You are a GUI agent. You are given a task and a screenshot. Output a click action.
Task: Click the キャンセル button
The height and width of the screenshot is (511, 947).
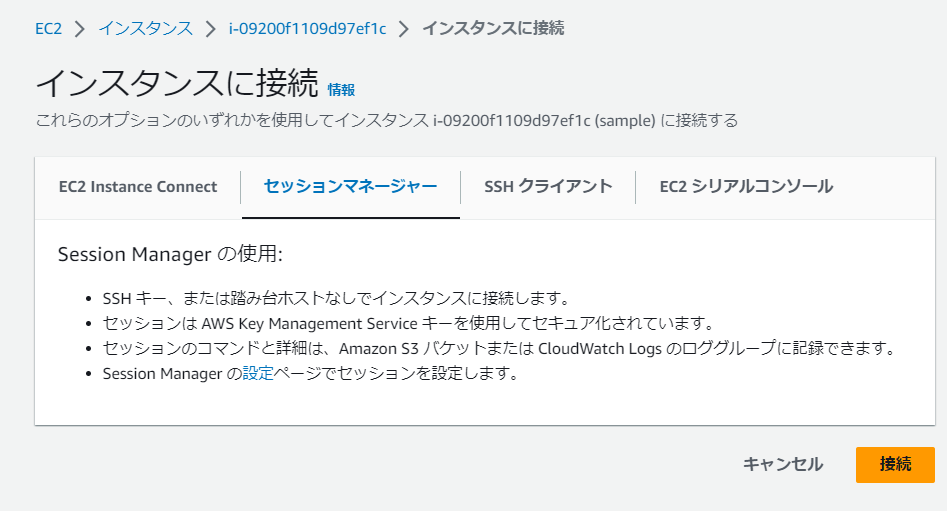783,464
